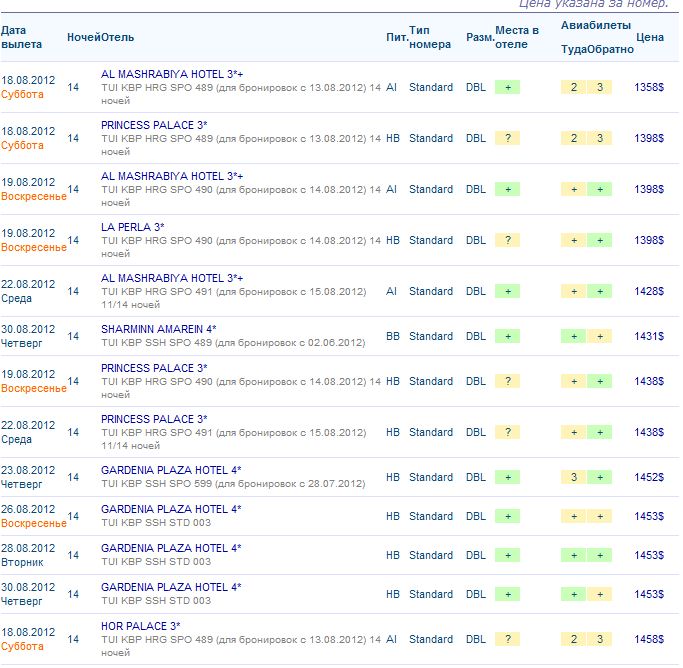Click 'DBL' accommodation in 1452$ row

coord(476,477)
